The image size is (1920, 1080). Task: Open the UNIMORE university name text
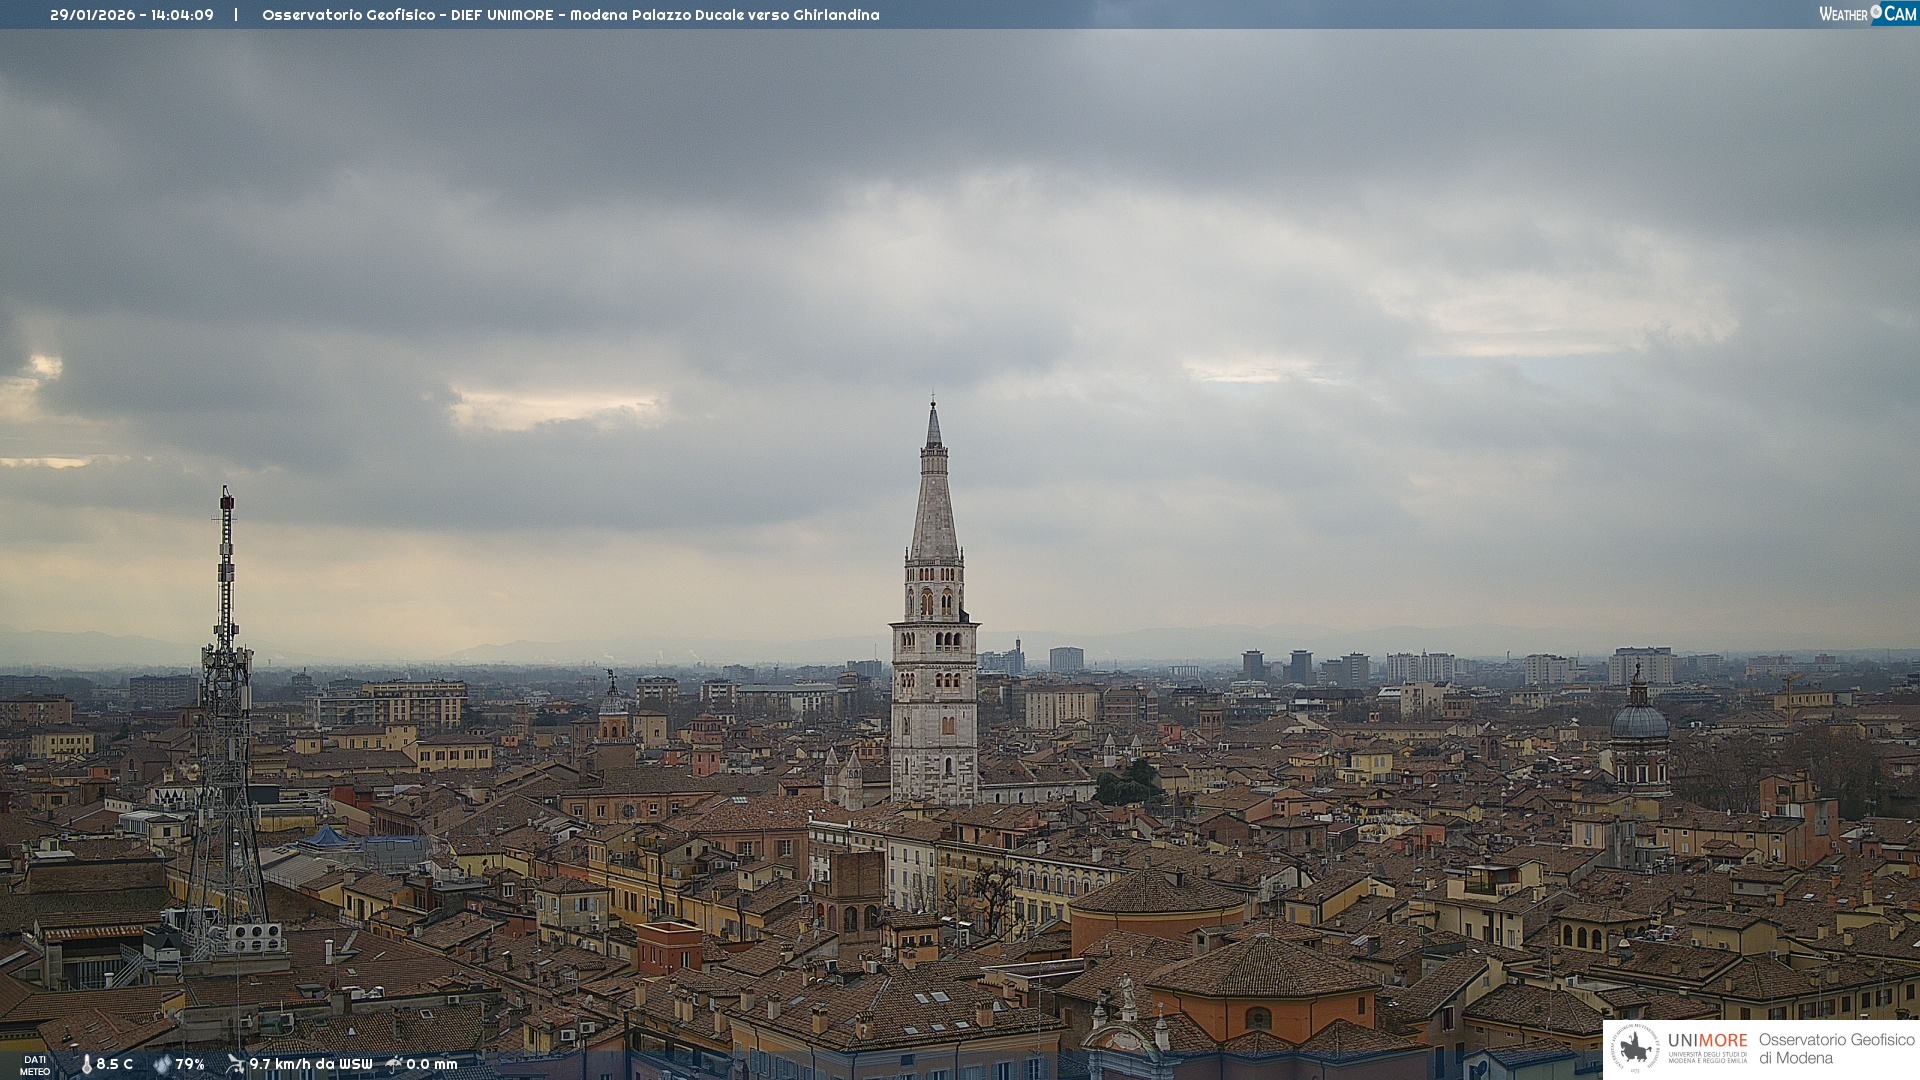[x=1707, y=1041]
